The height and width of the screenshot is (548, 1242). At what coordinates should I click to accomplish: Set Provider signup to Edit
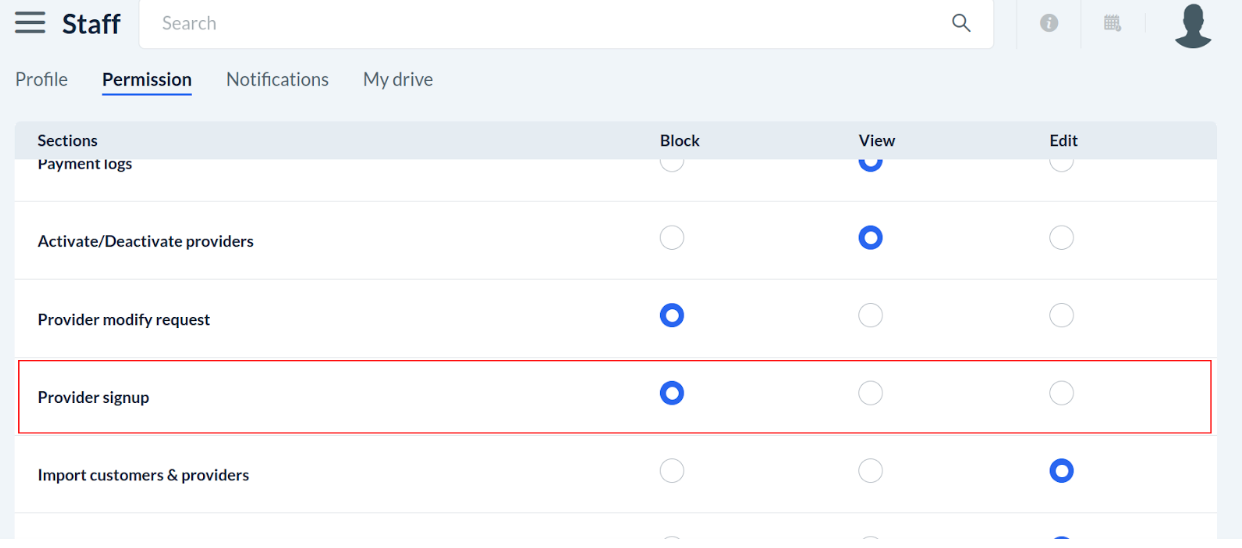click(x=1061, y=394)
